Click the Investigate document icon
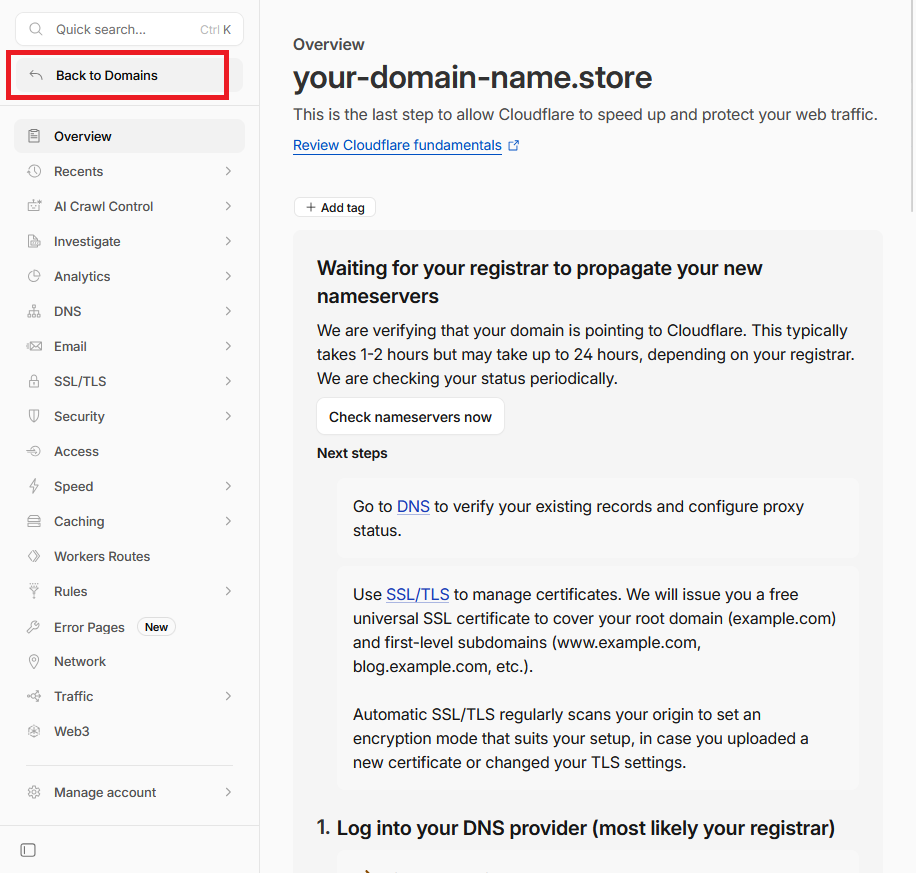 34,241
